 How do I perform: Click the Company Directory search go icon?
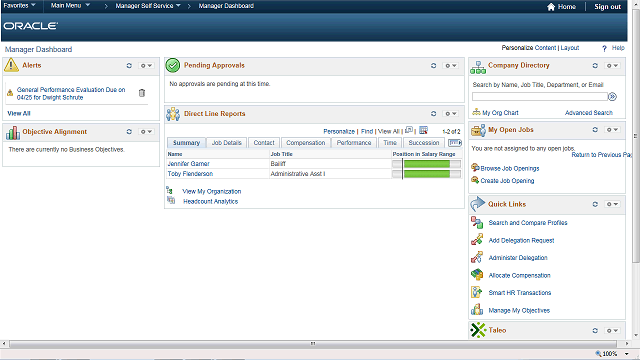(612, 97)
